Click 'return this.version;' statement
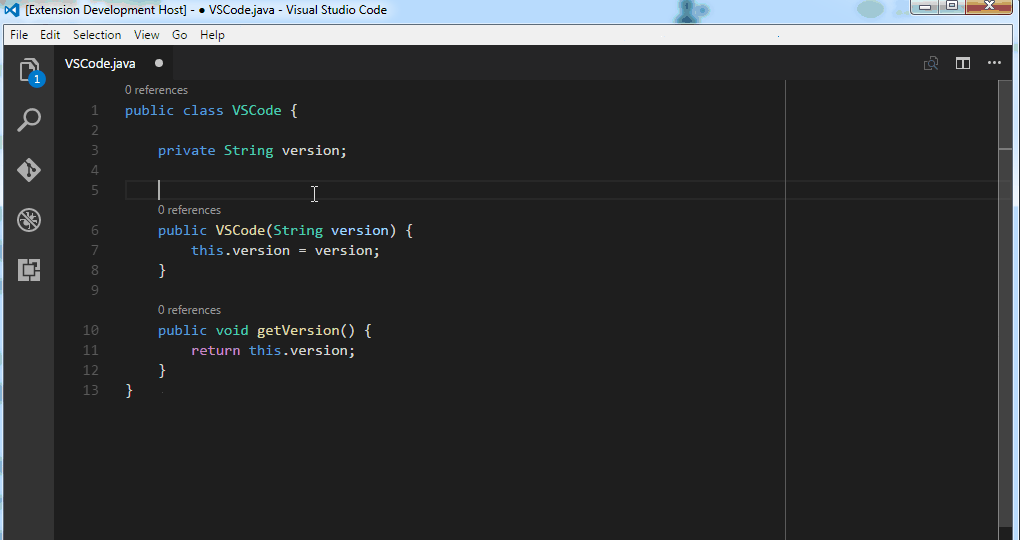 pyautogui.click(x=273, y=351)
